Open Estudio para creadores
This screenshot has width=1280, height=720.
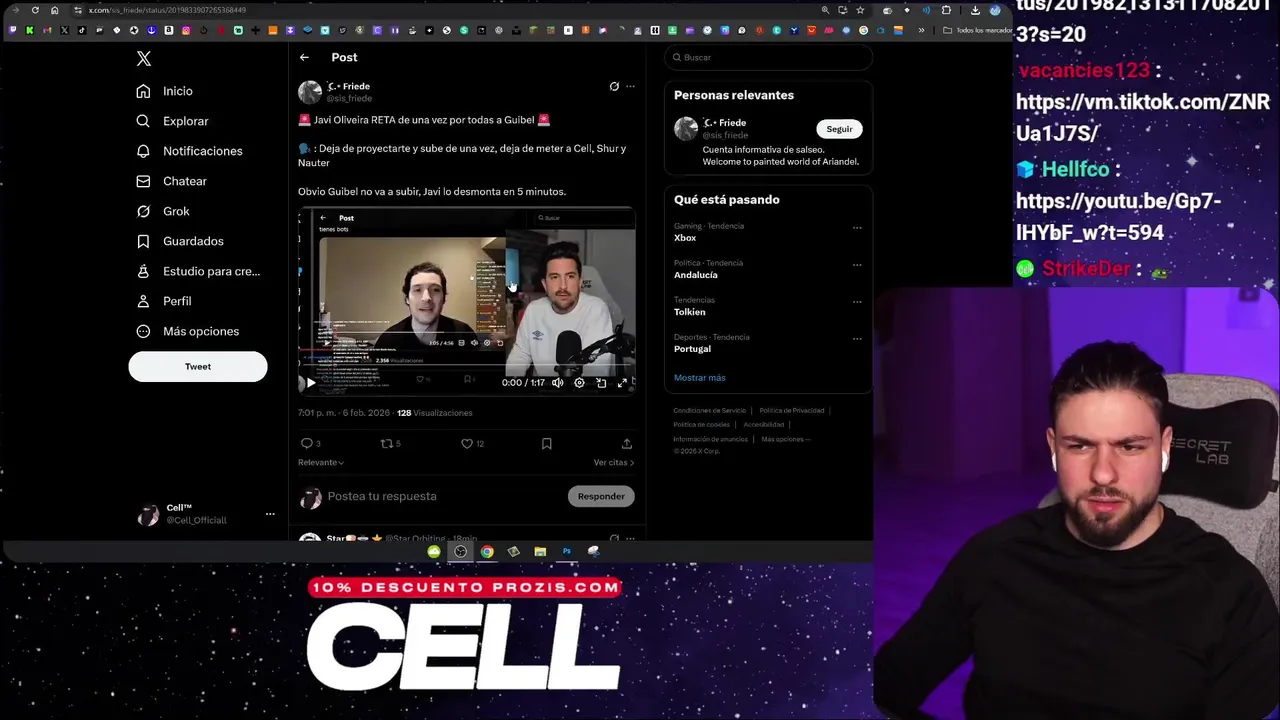pos(198,271)
